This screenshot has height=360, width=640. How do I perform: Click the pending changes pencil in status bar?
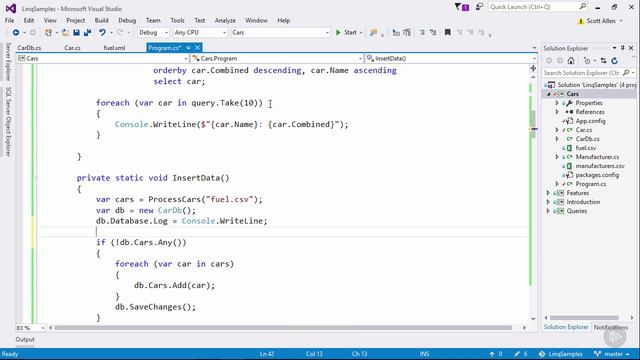point(517,354)
